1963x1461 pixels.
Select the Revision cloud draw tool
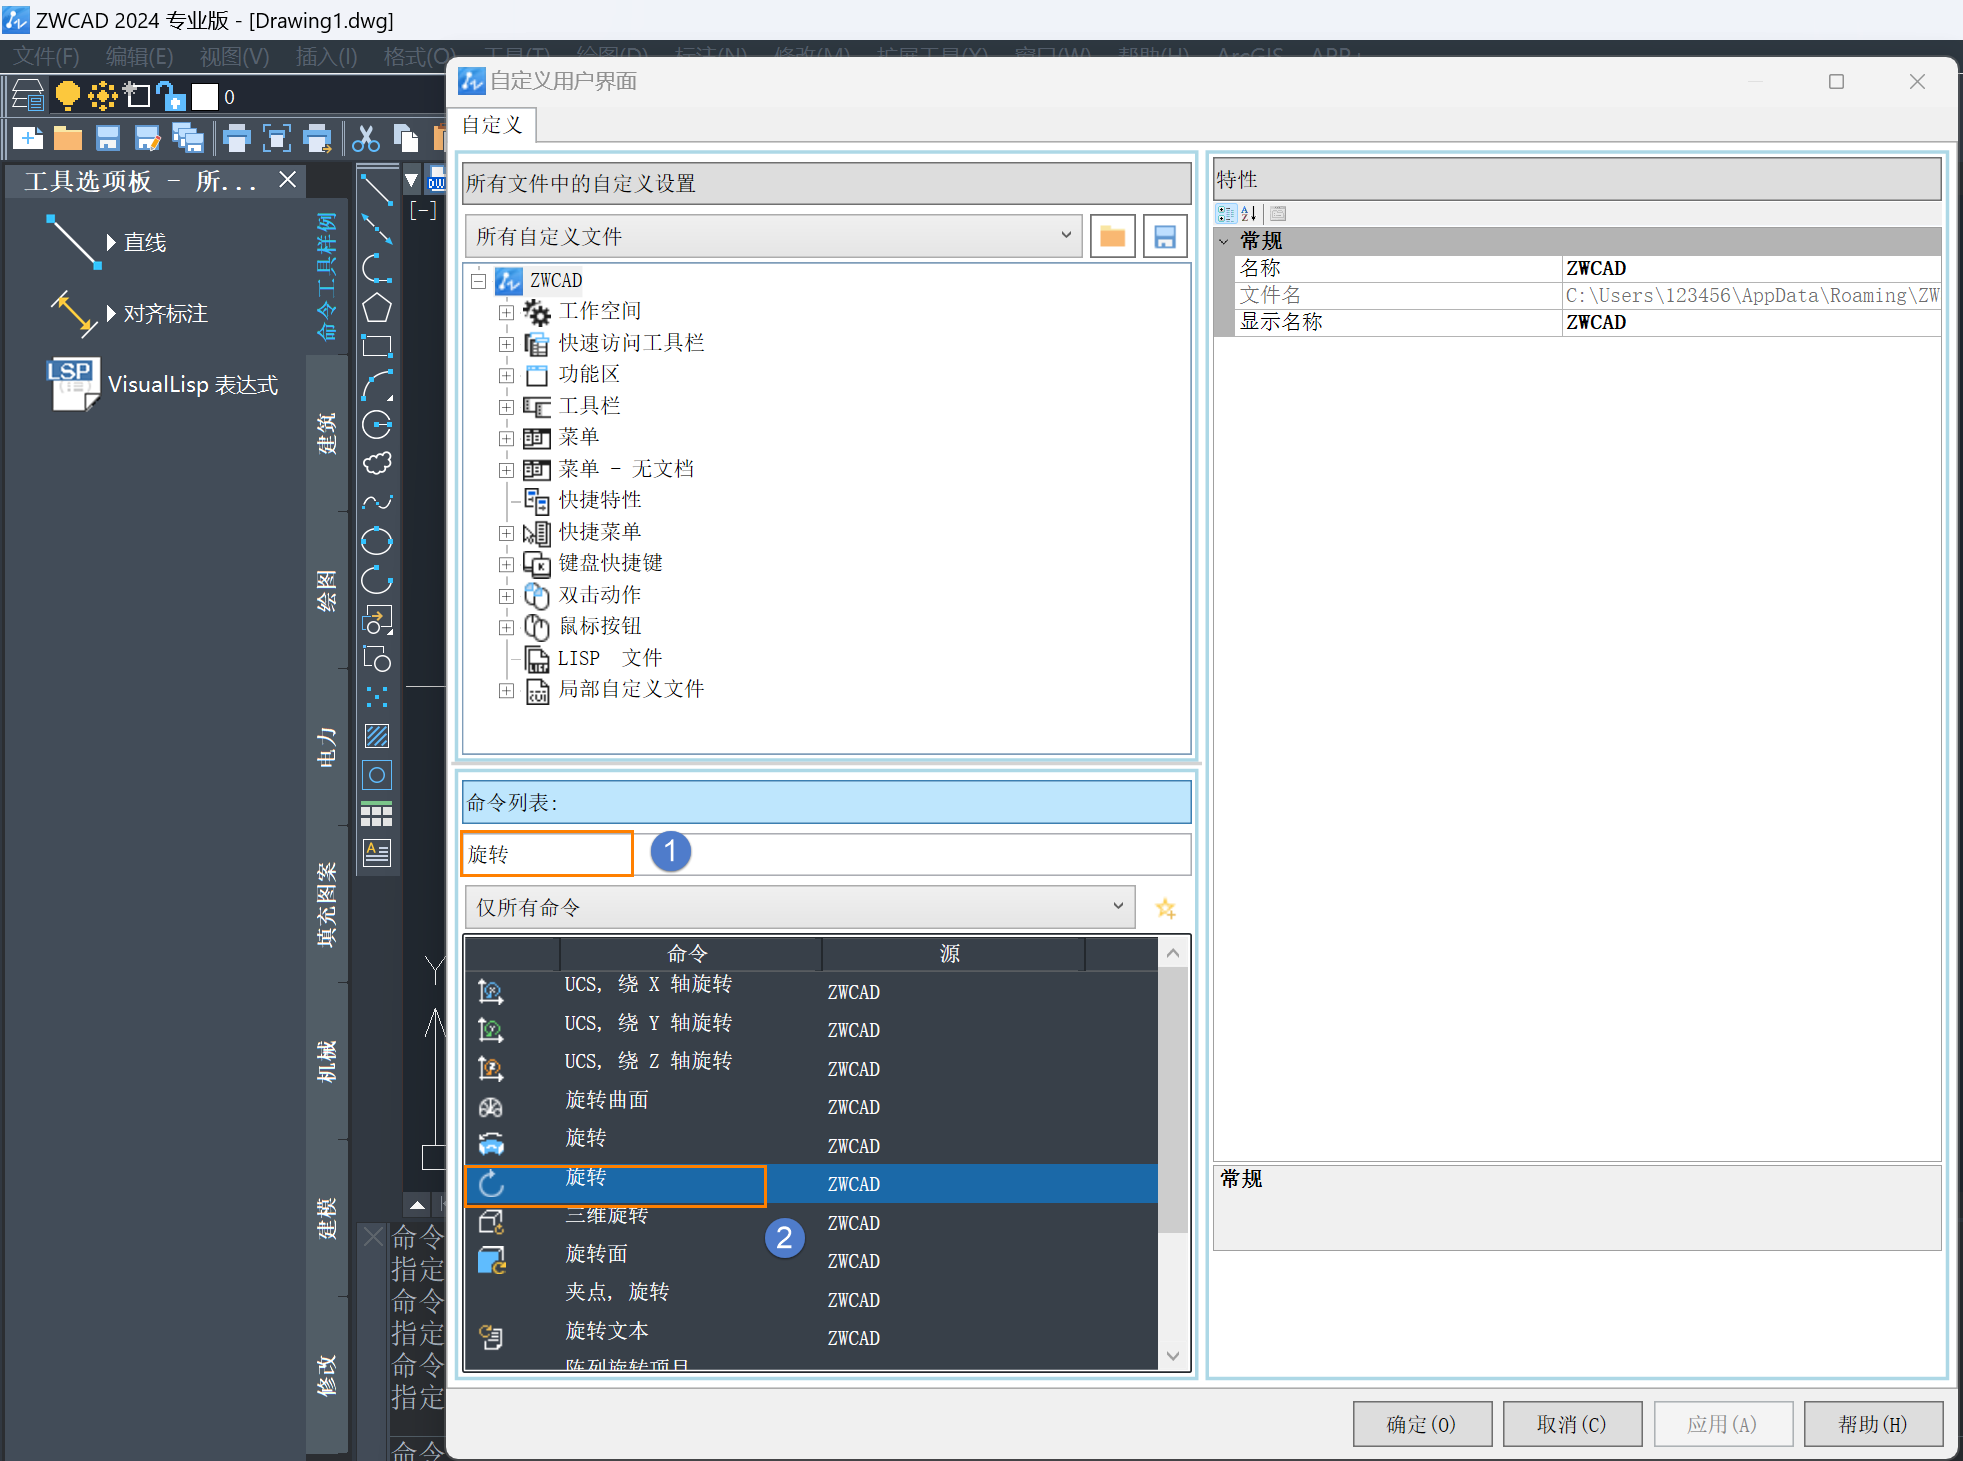coord(377,463)
